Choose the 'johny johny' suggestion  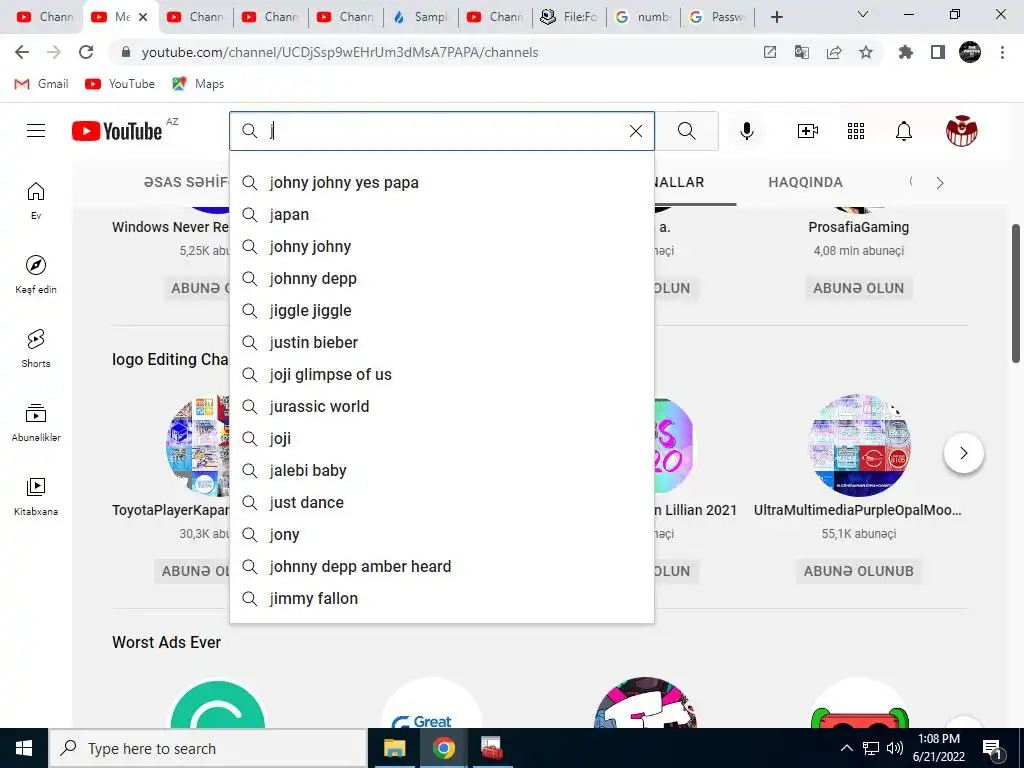coord(442,247)
